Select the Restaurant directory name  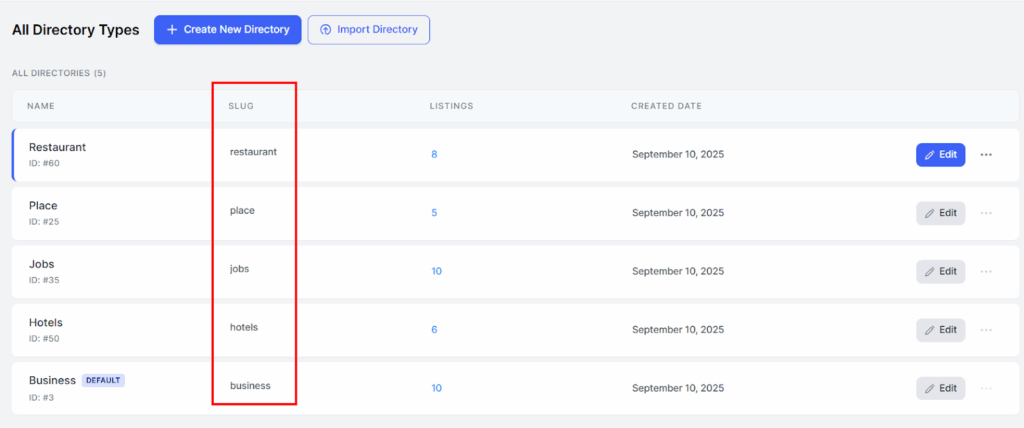tap(57, 147)
